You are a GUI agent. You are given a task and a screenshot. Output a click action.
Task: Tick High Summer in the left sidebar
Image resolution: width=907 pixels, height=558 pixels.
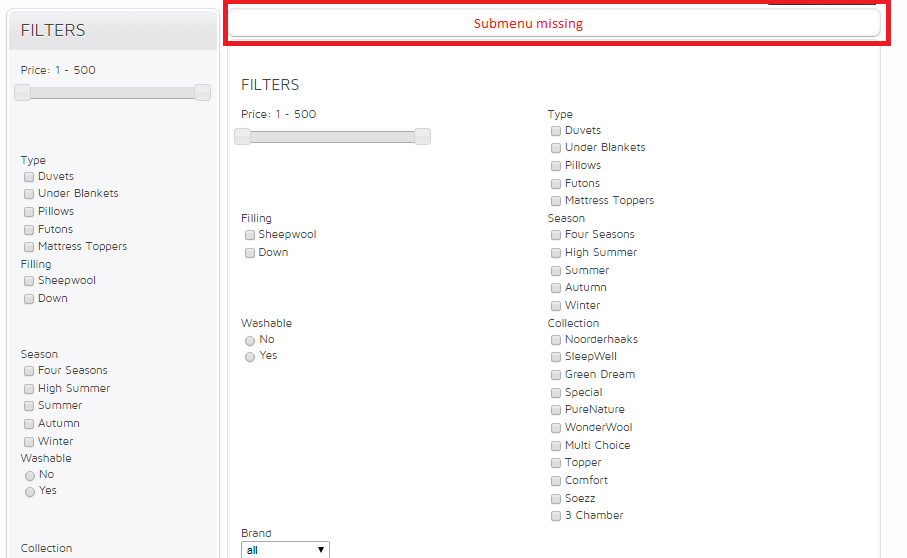(29, 389)
